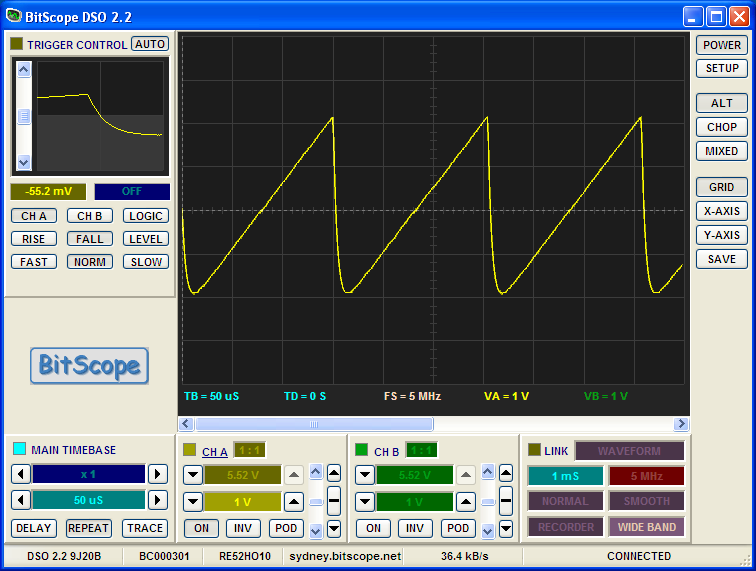Select CHOP display mode
Screen dimensions: 756x571
tap(722, 127)
